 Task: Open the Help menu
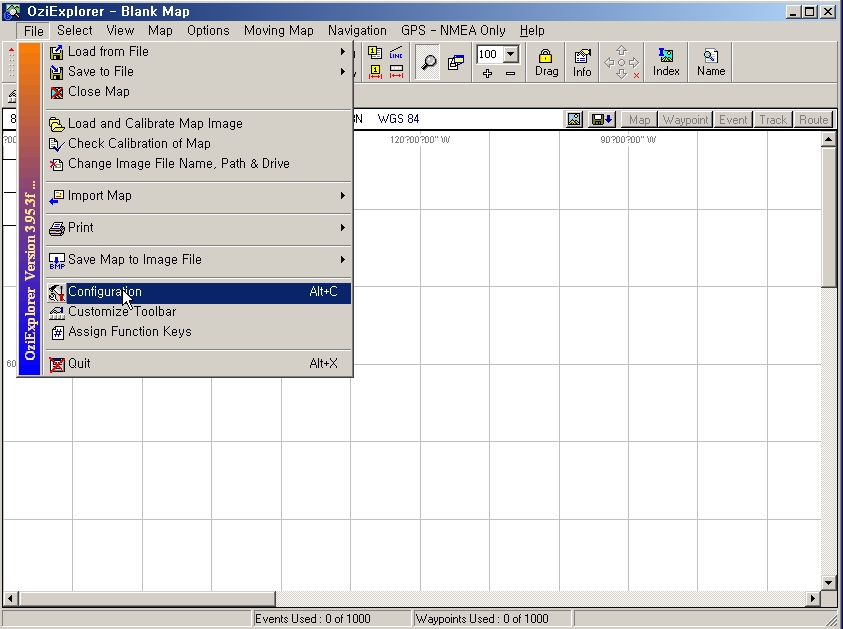click(x=532, y=31)
